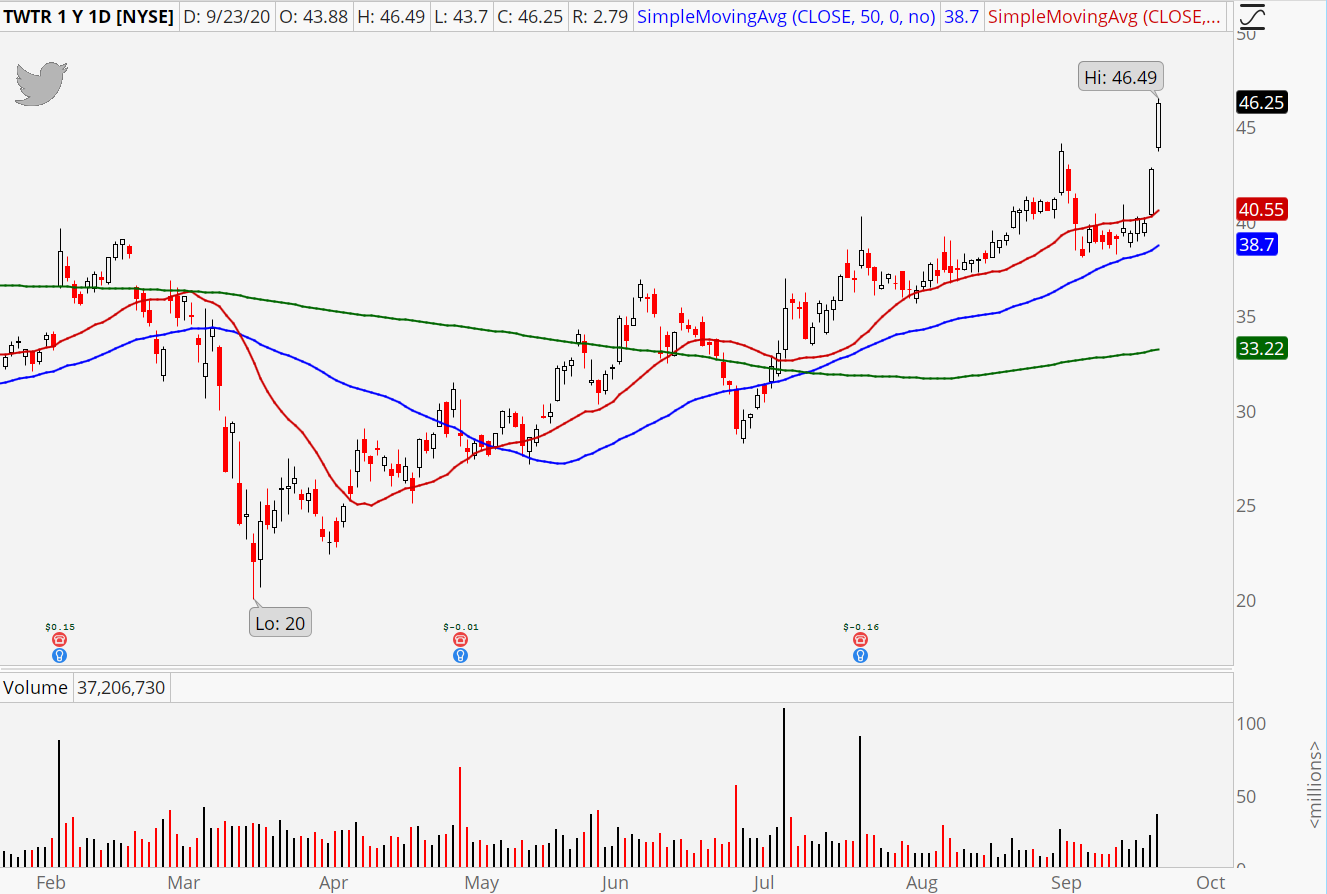Click the Mar label on the time axis
This screenshot has width=1327, height=894.
(183, 882)
